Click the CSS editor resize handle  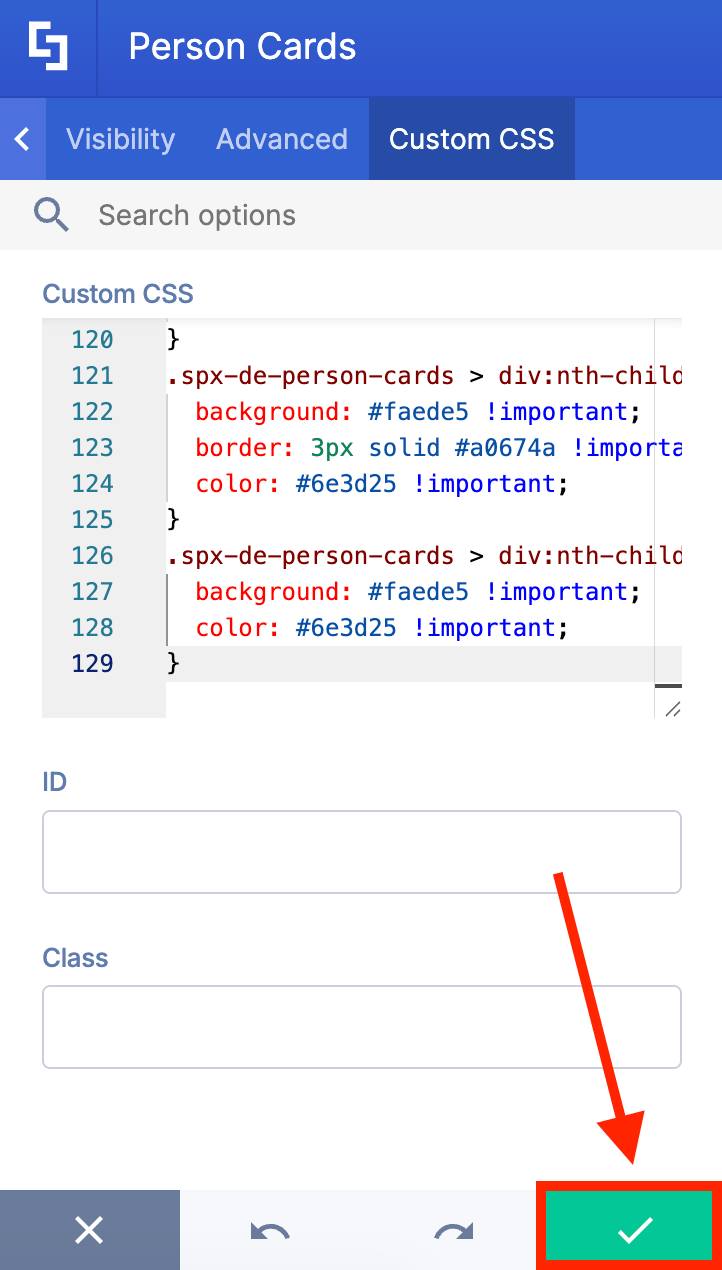672,708
